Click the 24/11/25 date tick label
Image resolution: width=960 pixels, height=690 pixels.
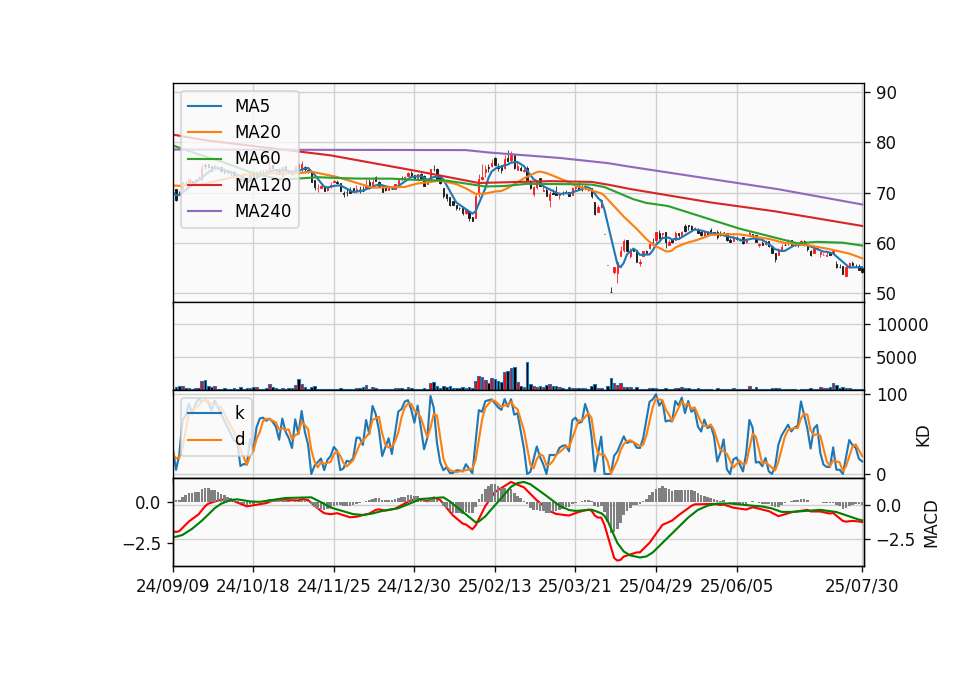click(x=334, y=586)
